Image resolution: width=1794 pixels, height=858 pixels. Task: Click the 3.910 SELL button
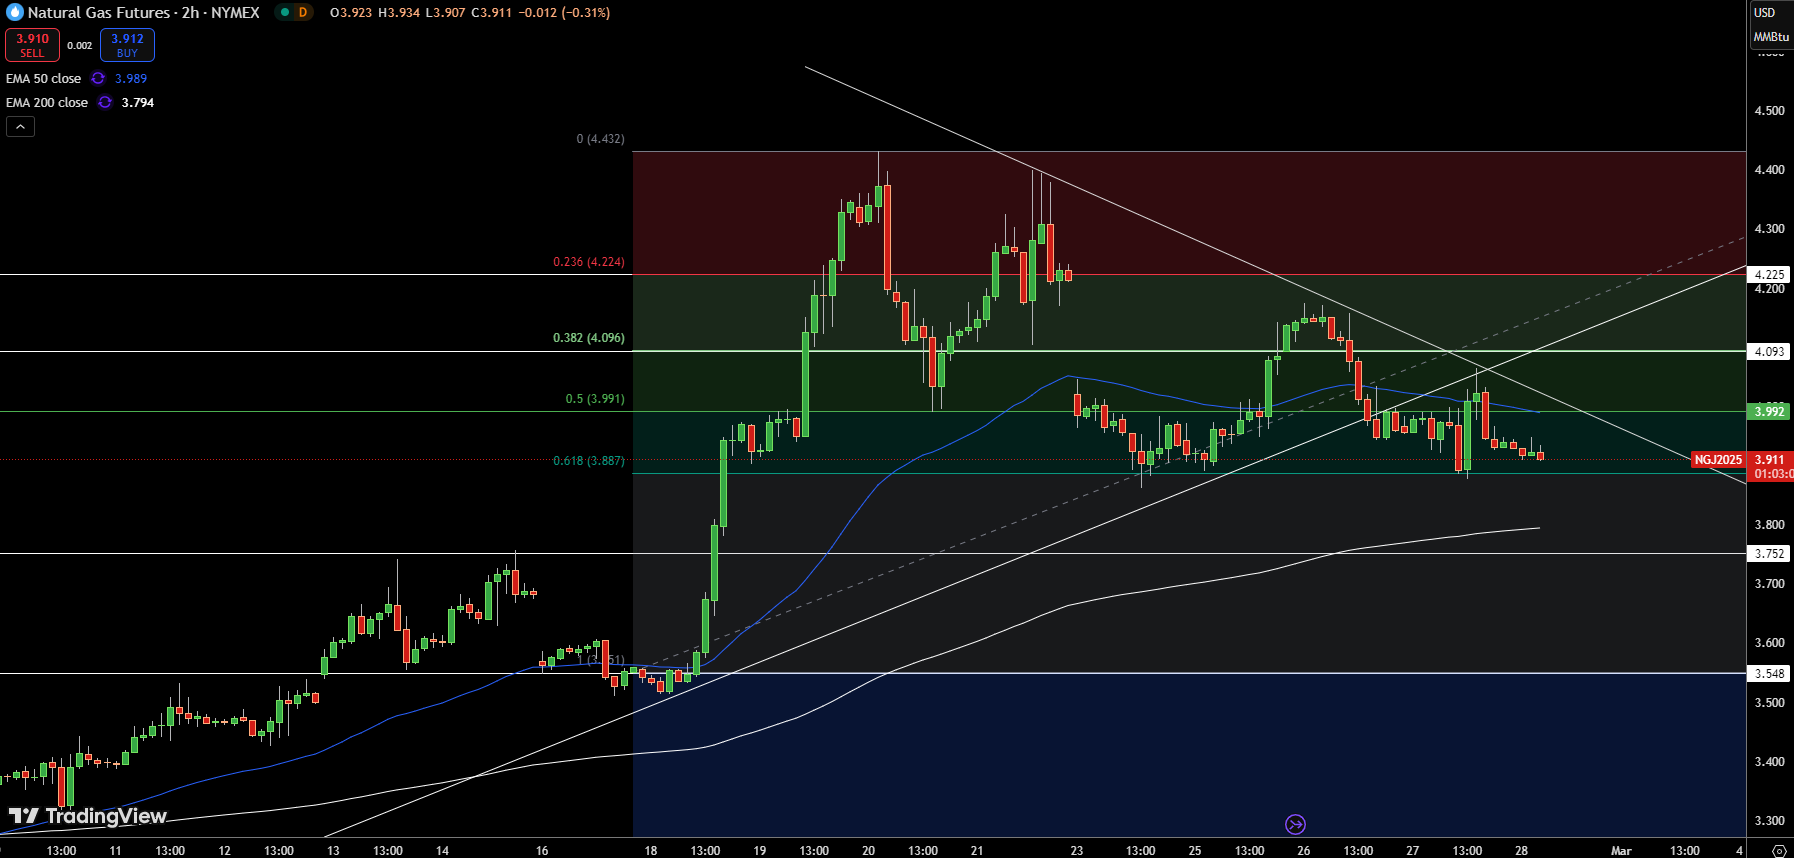[32, 45]
